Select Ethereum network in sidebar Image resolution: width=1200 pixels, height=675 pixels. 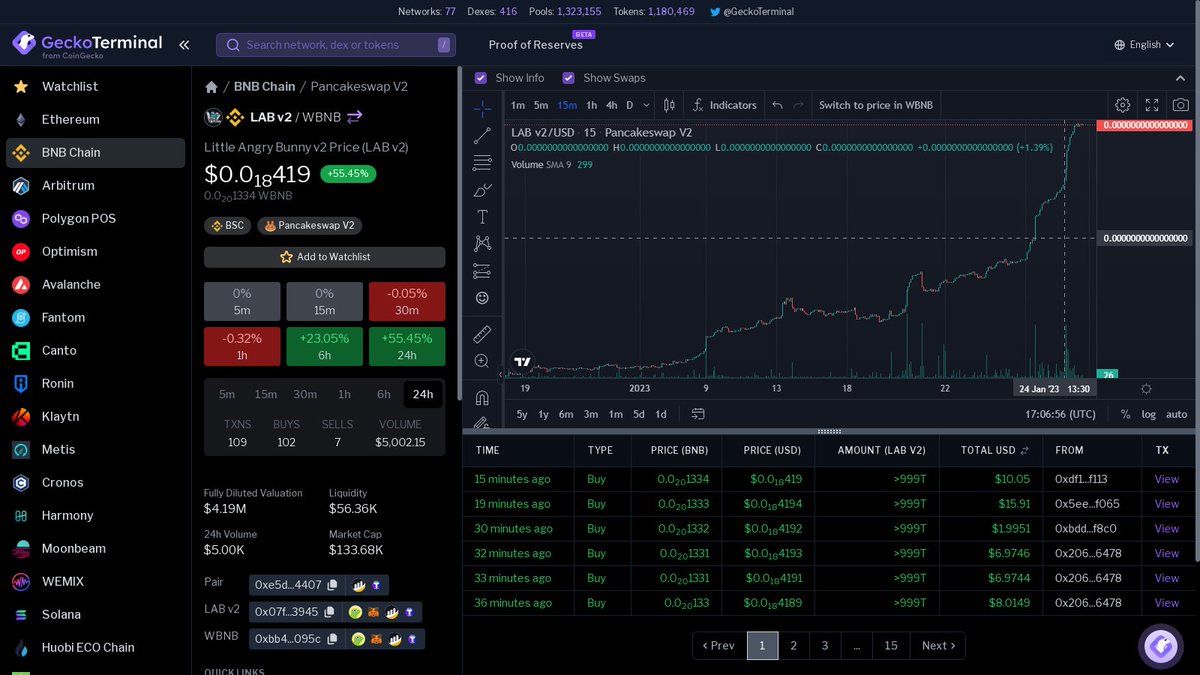(95, 120)
